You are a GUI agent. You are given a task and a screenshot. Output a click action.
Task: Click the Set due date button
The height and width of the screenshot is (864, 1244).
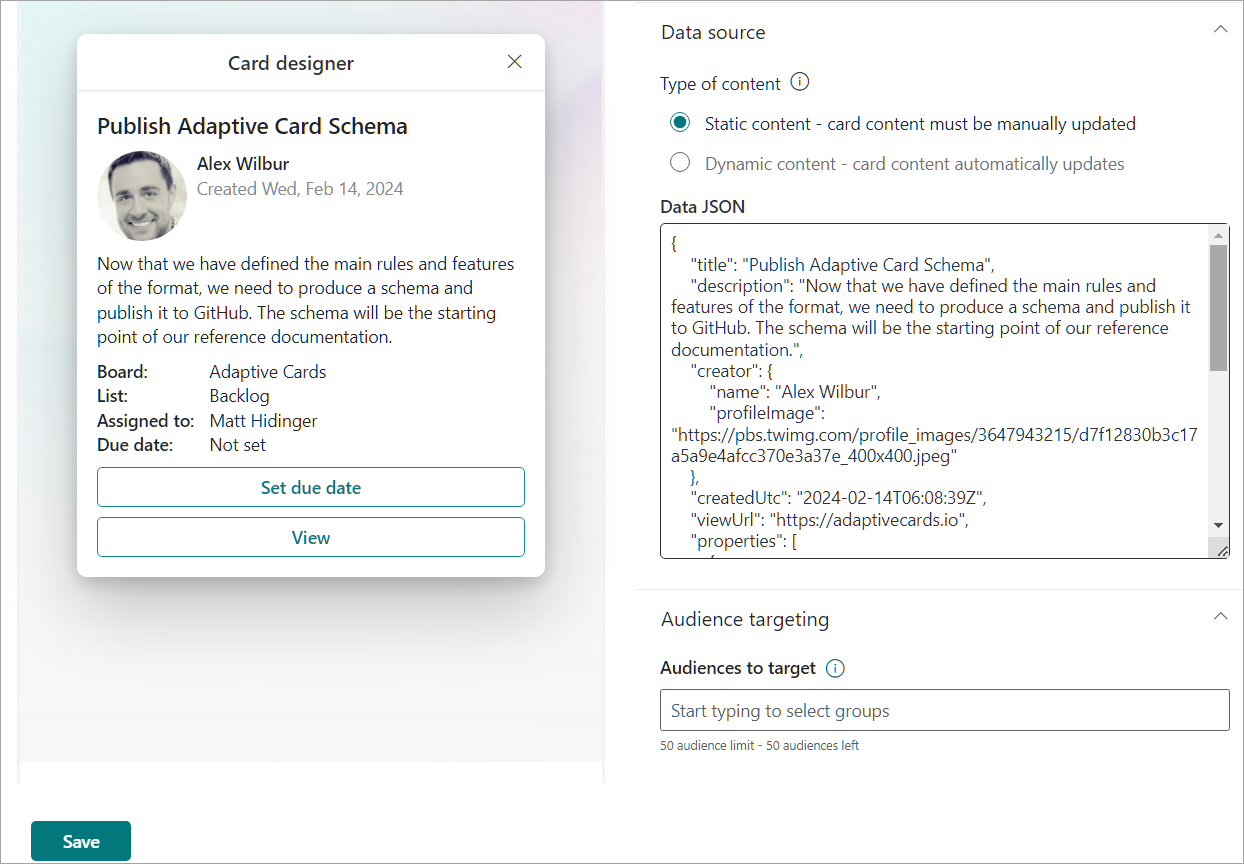click(311, 487)
